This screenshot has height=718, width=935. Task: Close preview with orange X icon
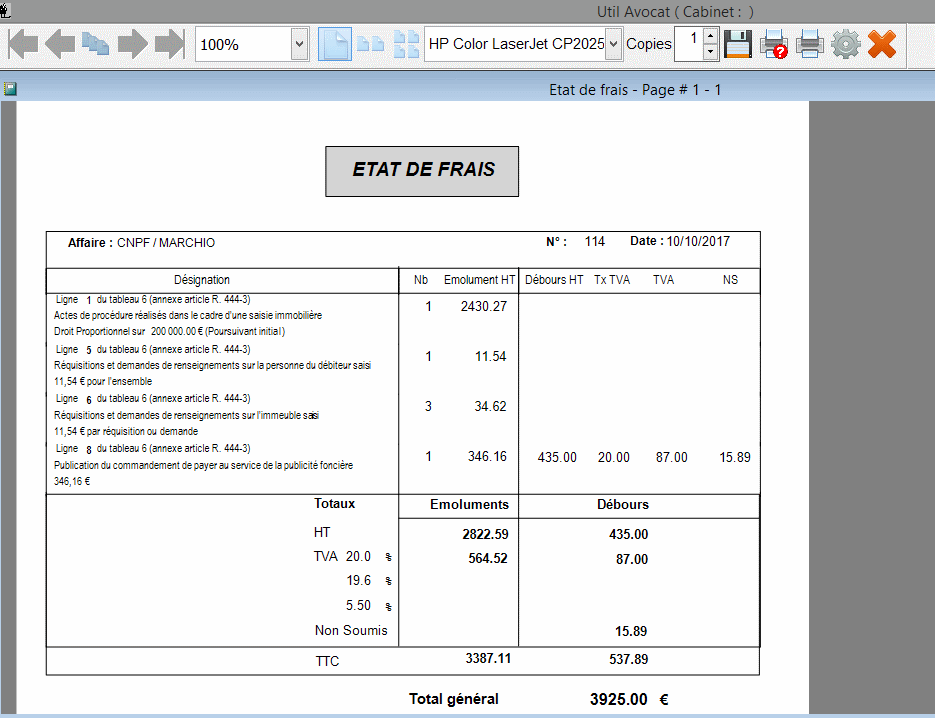coord(882,44)
